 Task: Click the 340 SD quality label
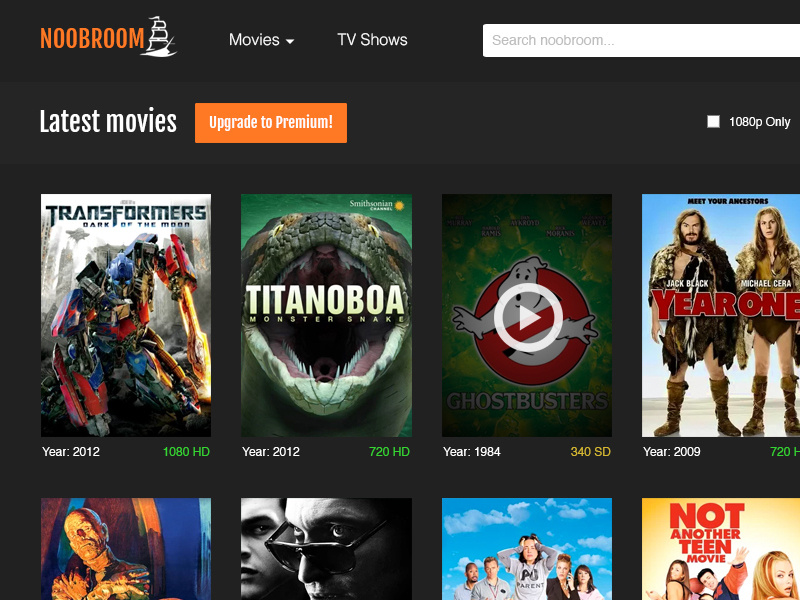tap(590, 452)
